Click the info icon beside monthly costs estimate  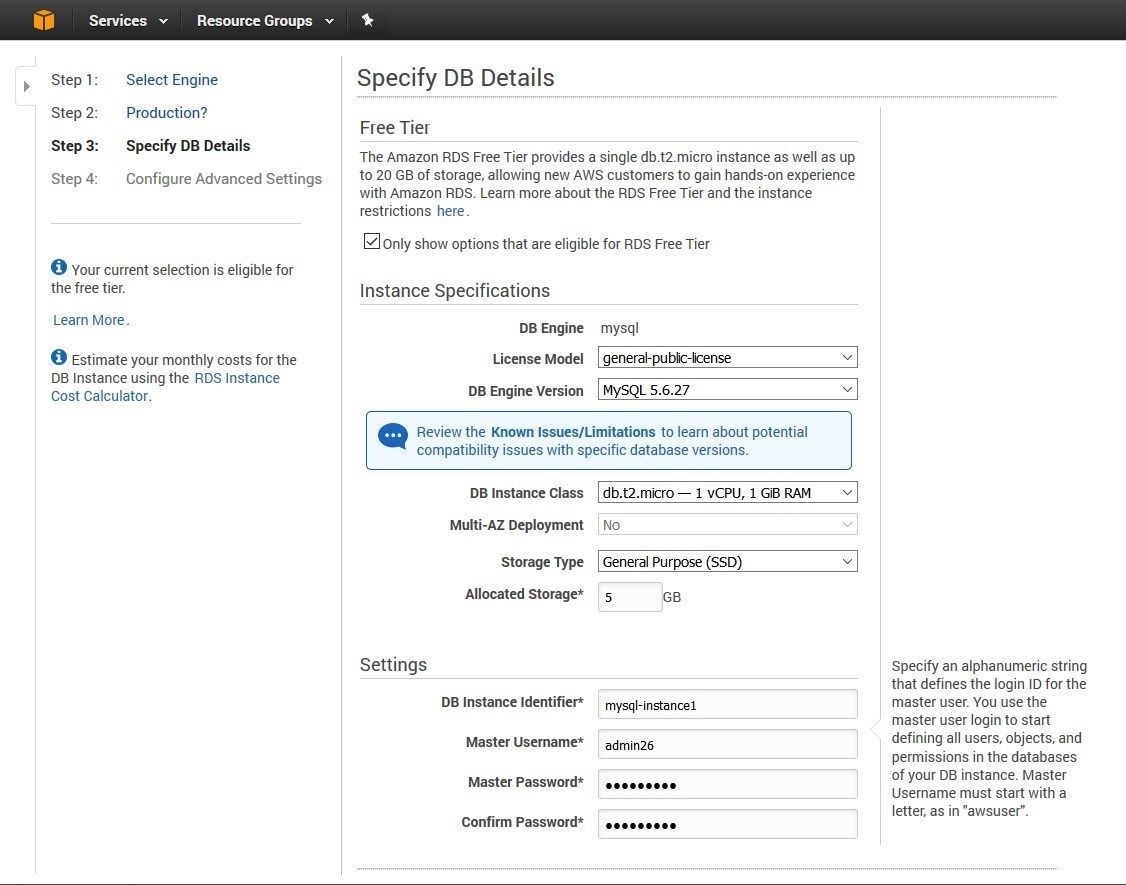59,357
